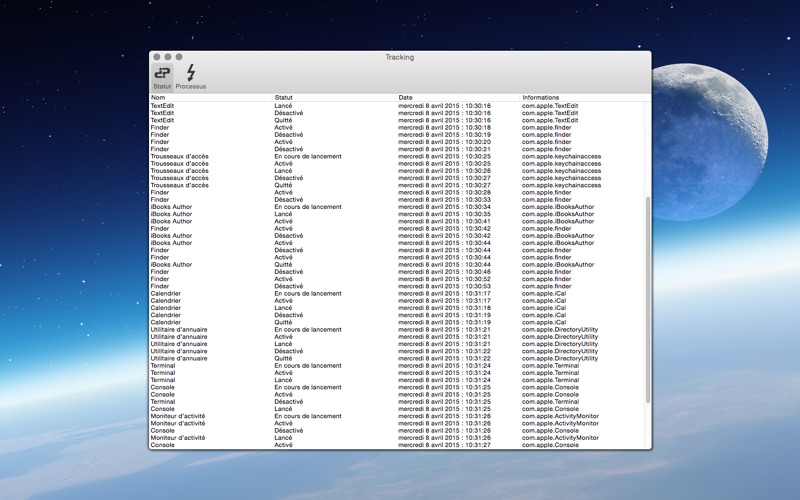The height and width of the screenshot is (500, 800).
Task: Minimize the Tracking window
Action: (168, 57)
